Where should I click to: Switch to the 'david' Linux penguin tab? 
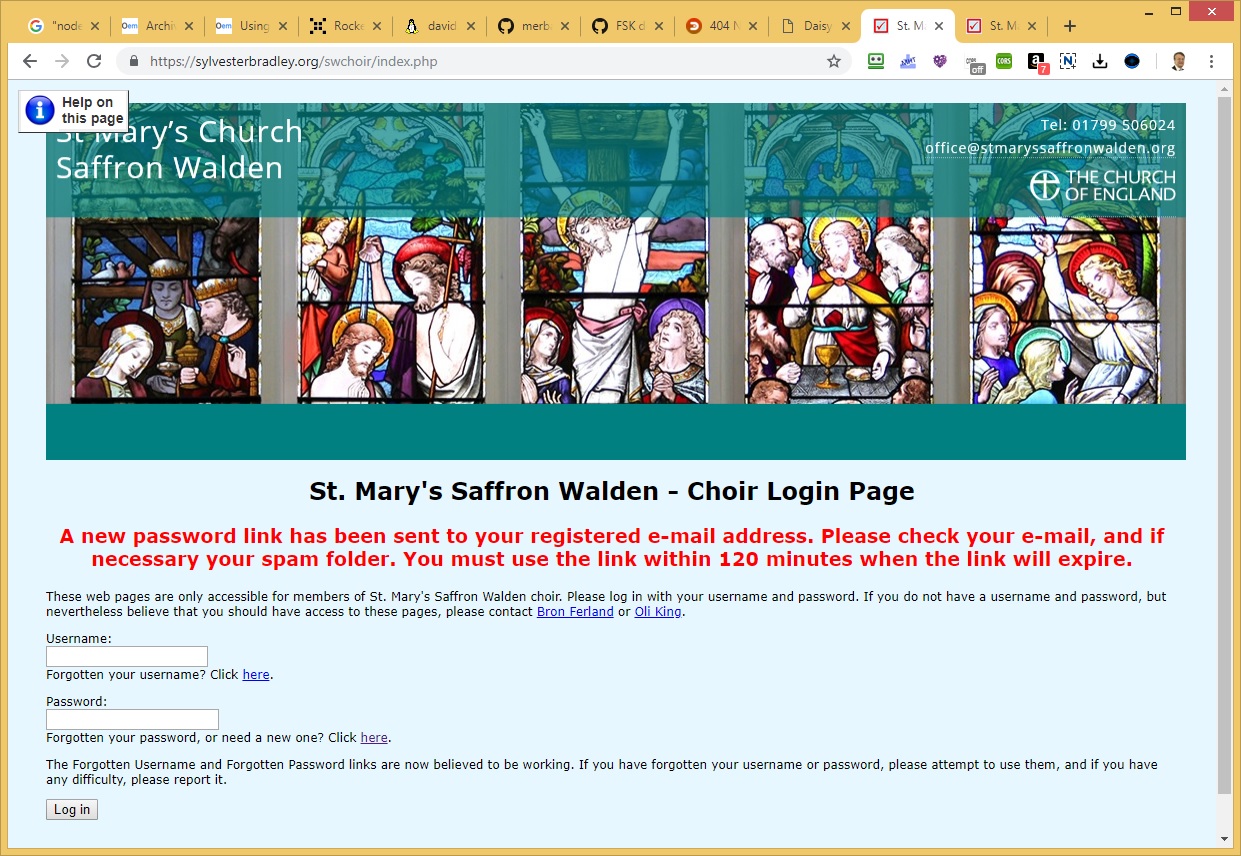tap(439, 26)
